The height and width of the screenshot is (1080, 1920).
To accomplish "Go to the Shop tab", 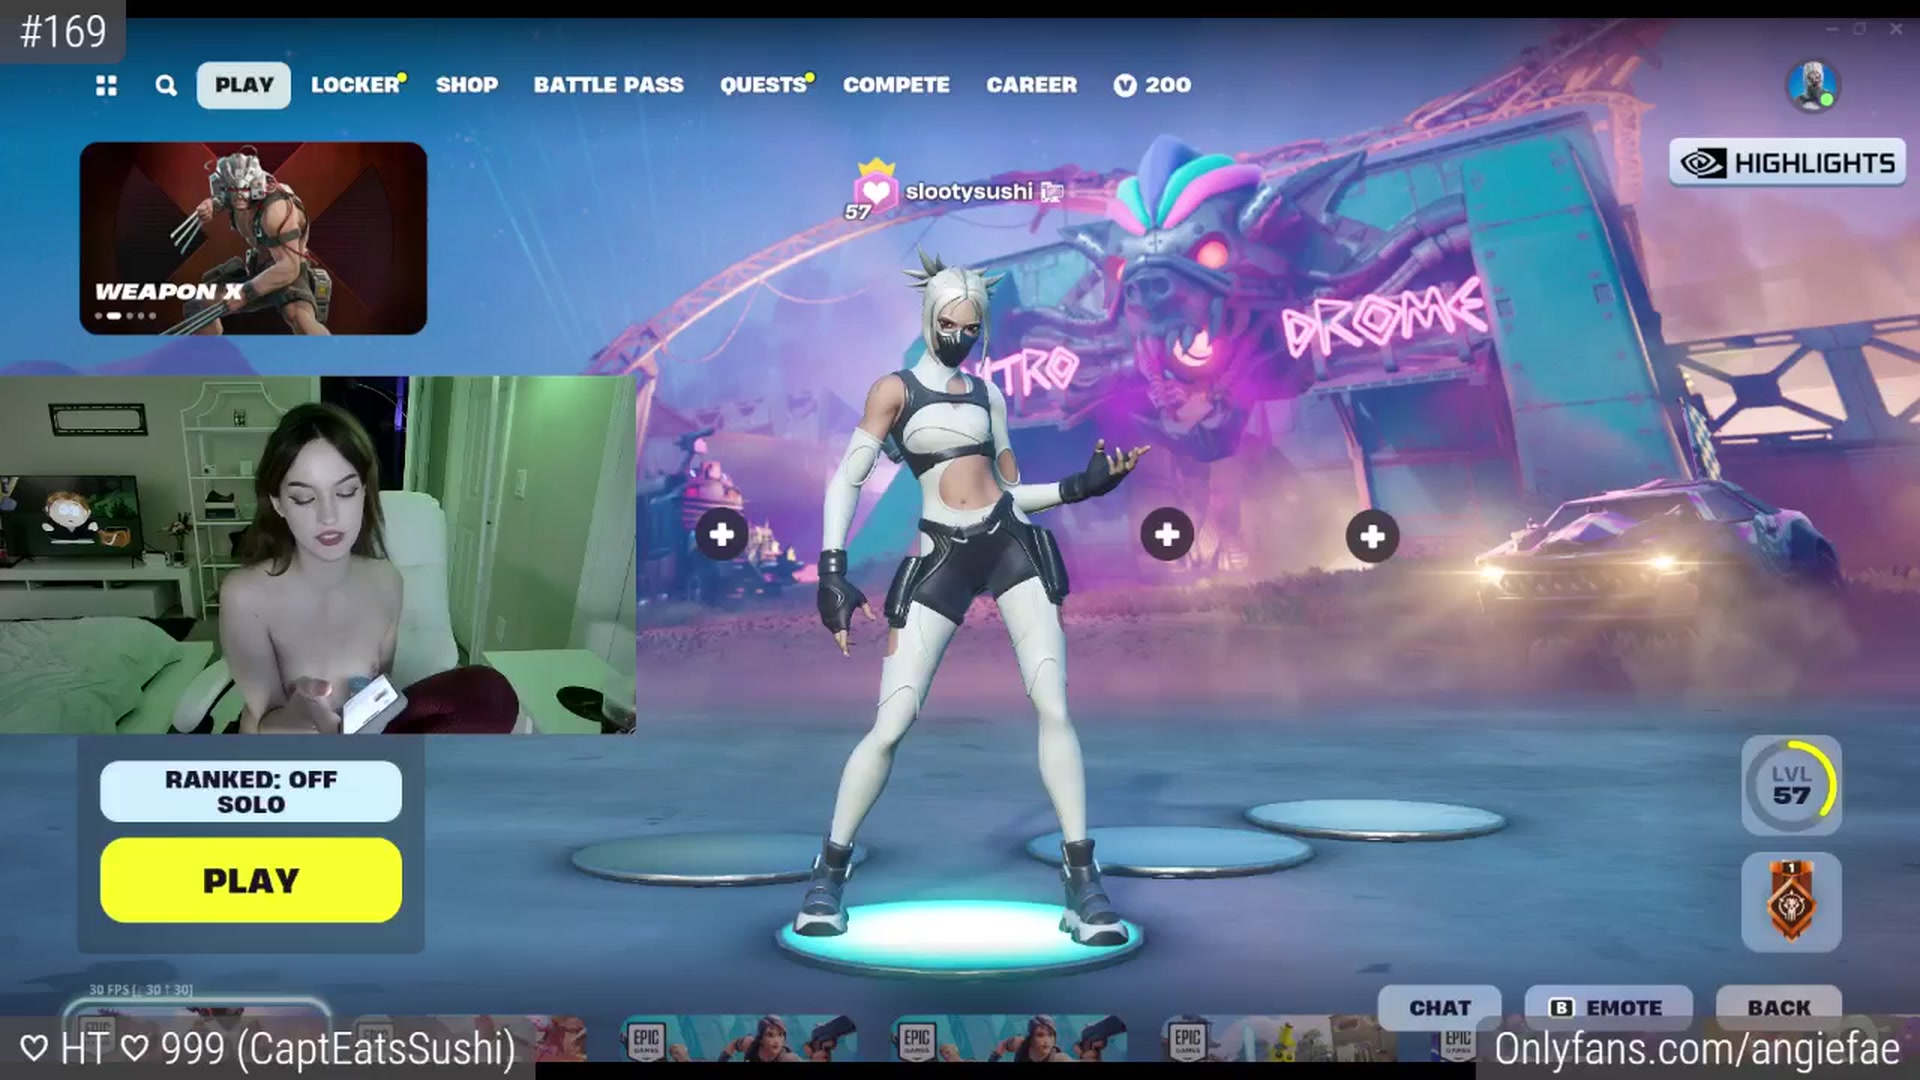I will (x=467, y=85).
